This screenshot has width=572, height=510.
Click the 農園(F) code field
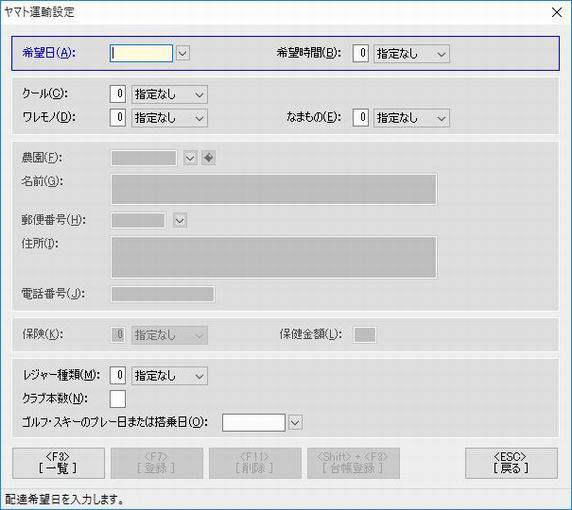tap(144, 158)
